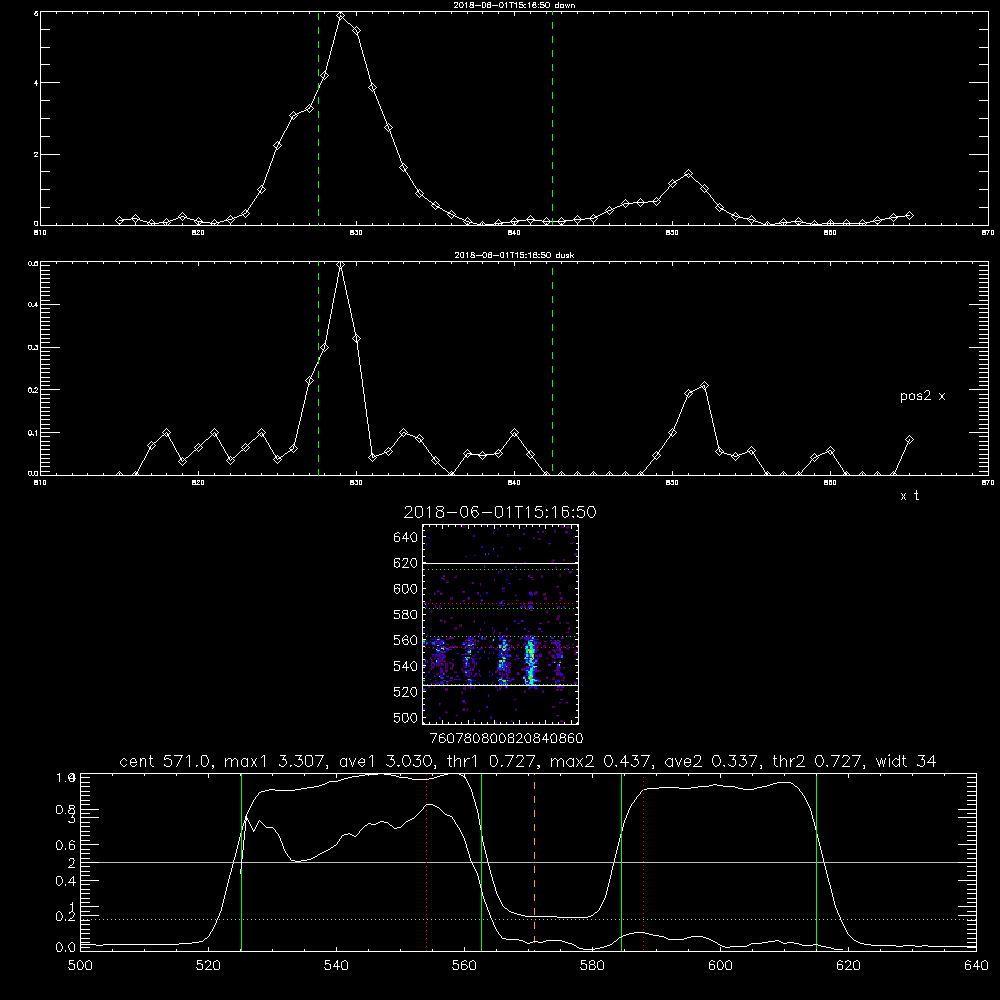Click the dotted horizontal threshold line in the bottom plot
This screenshot has height=1000, width=1000.
[528, 919]
